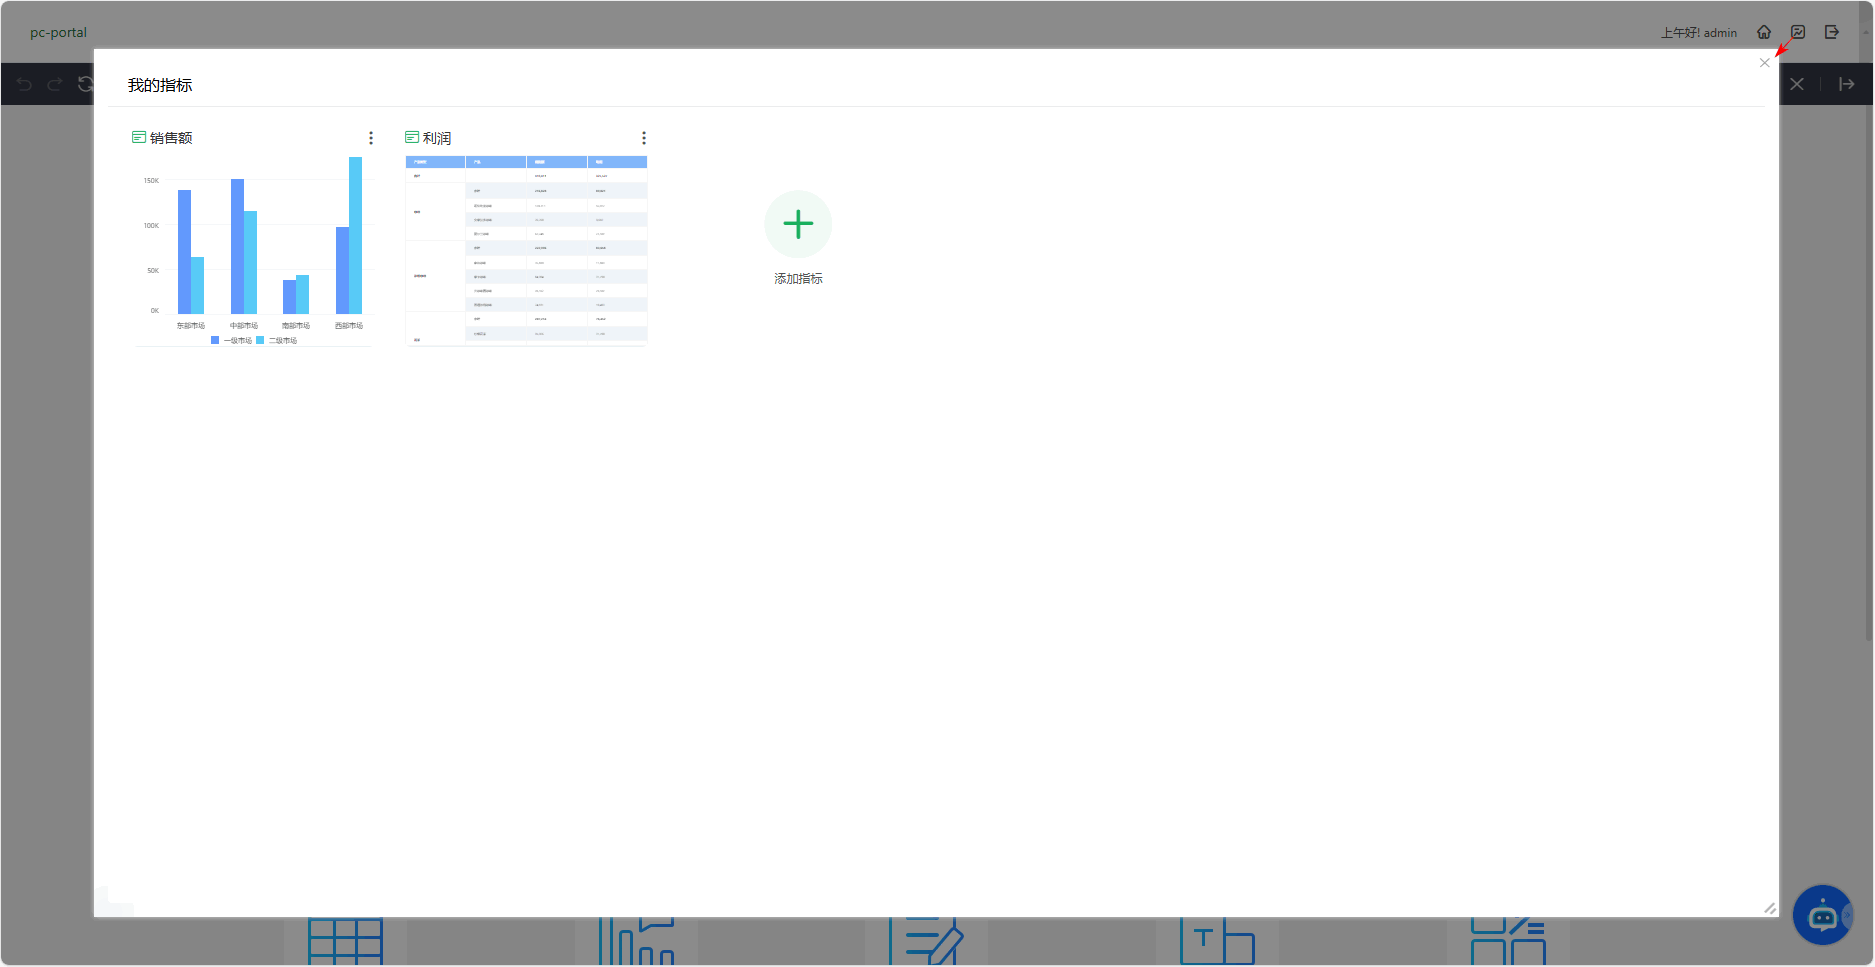
Task: Click the refresh icon in background toolbar
Action: (86, 84)
